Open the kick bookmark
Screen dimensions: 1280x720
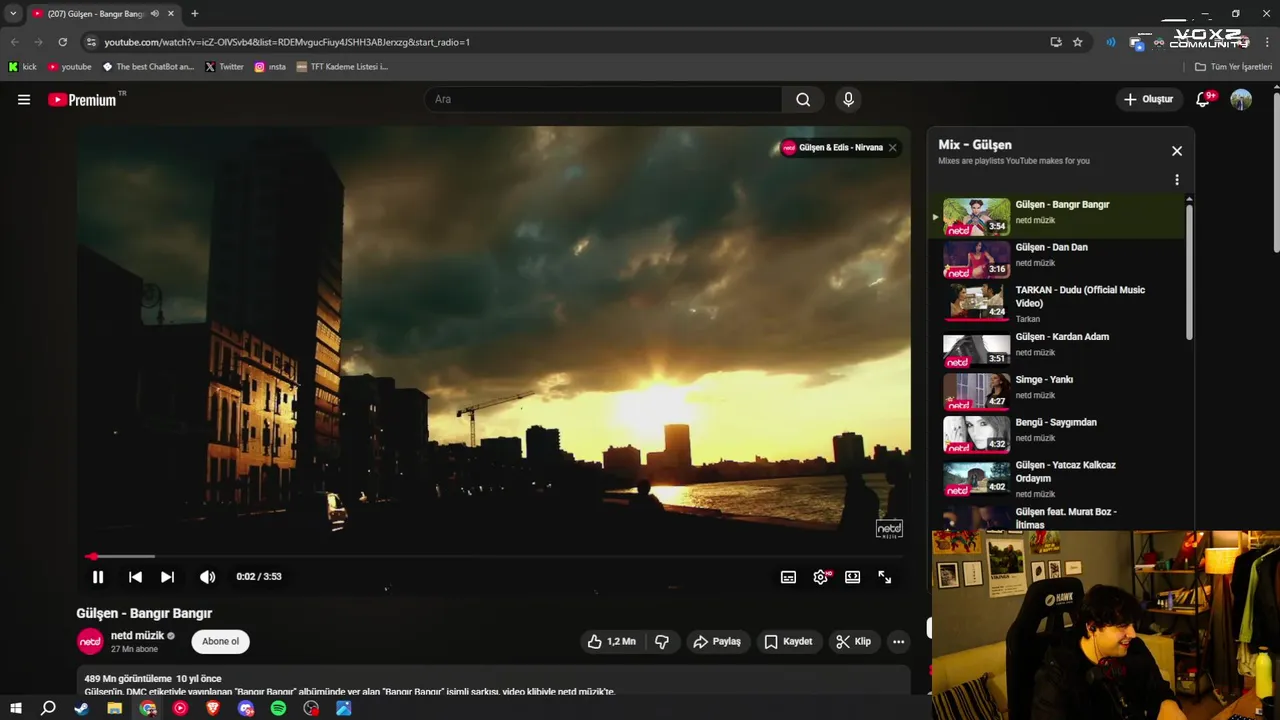(x=22, y=67)
